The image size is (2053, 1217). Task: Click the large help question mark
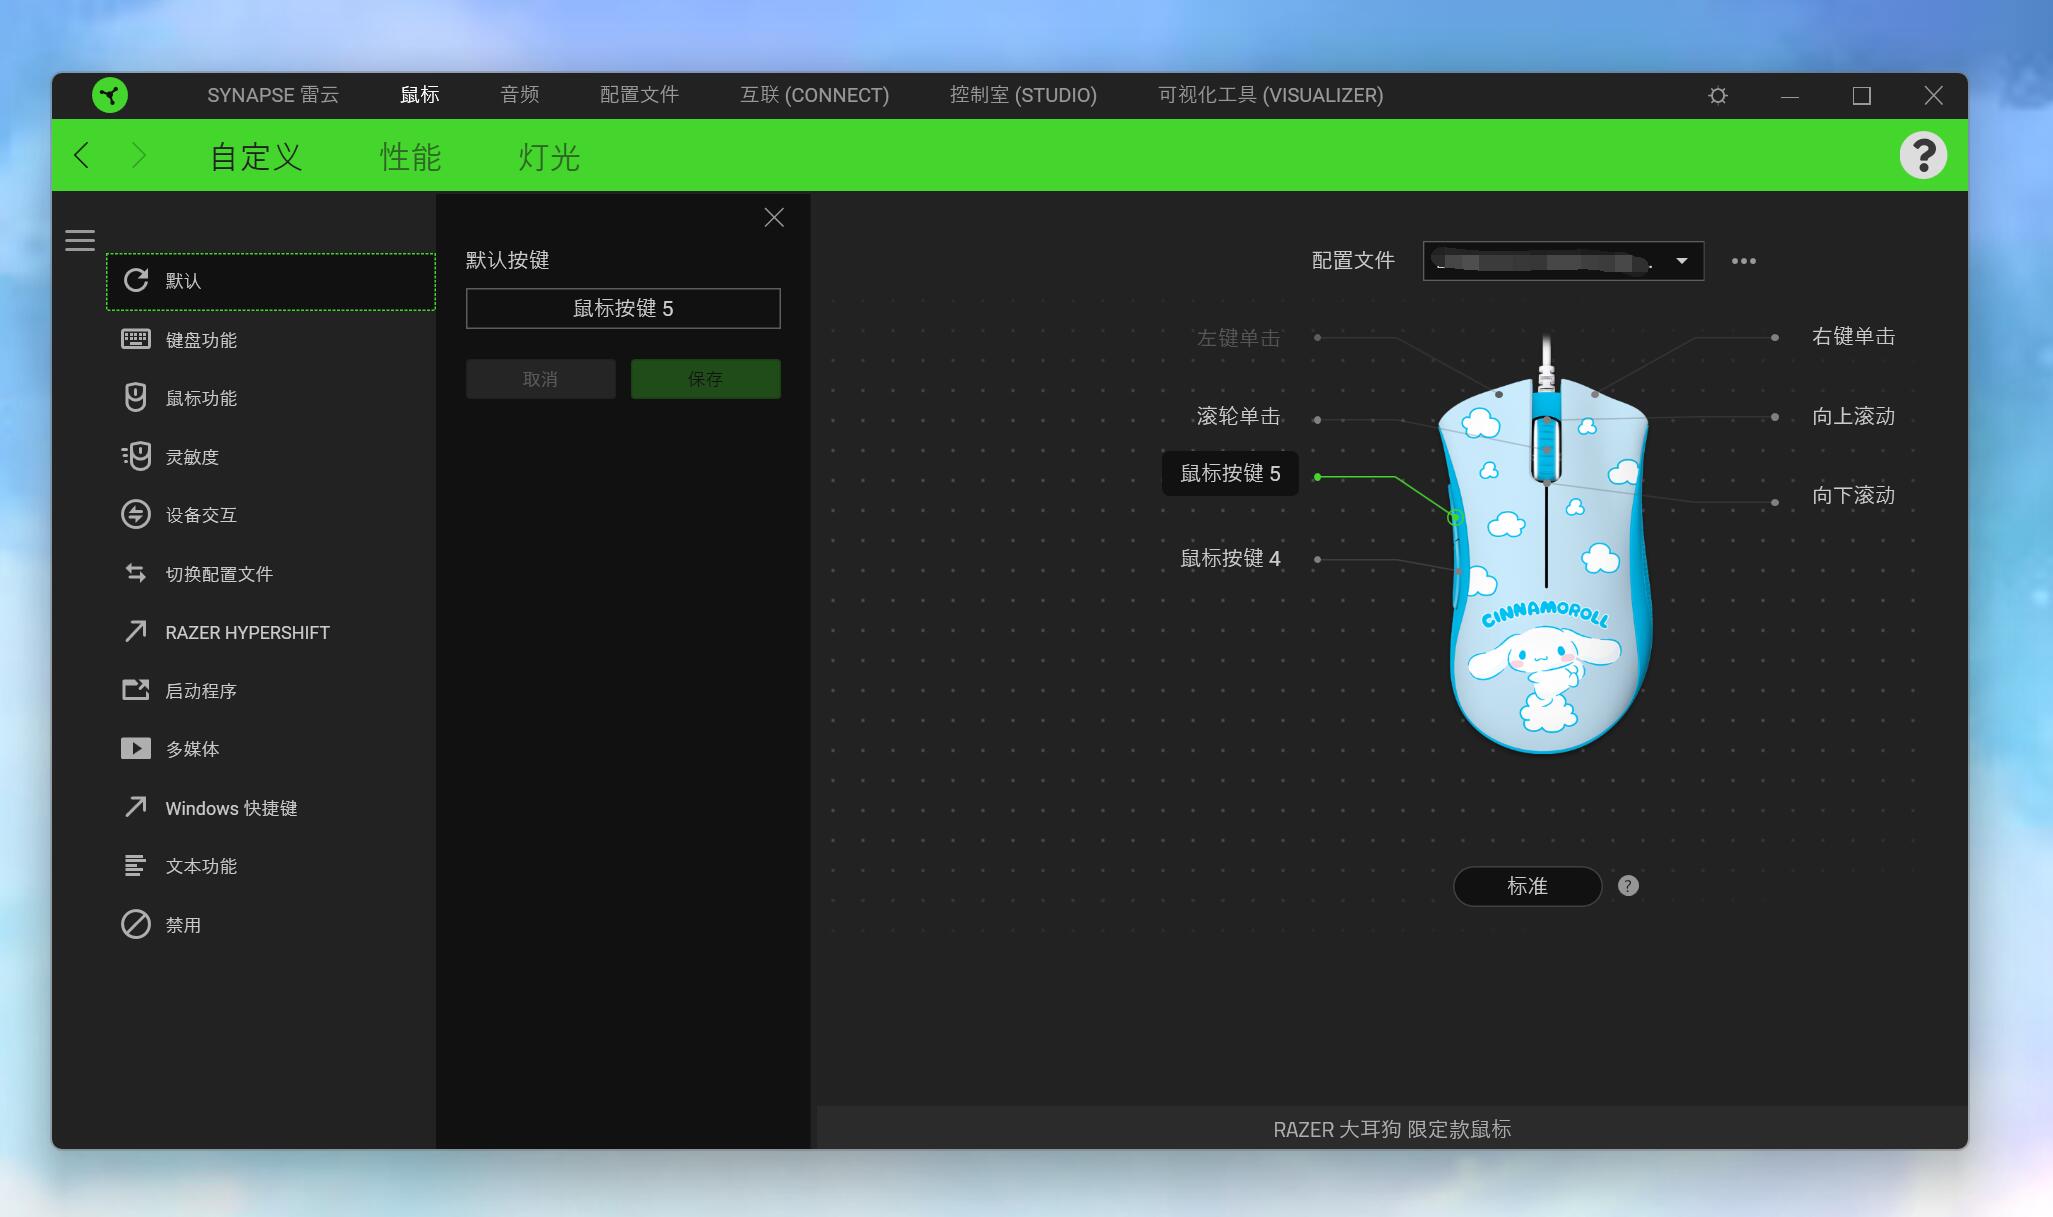point(1922,156)
